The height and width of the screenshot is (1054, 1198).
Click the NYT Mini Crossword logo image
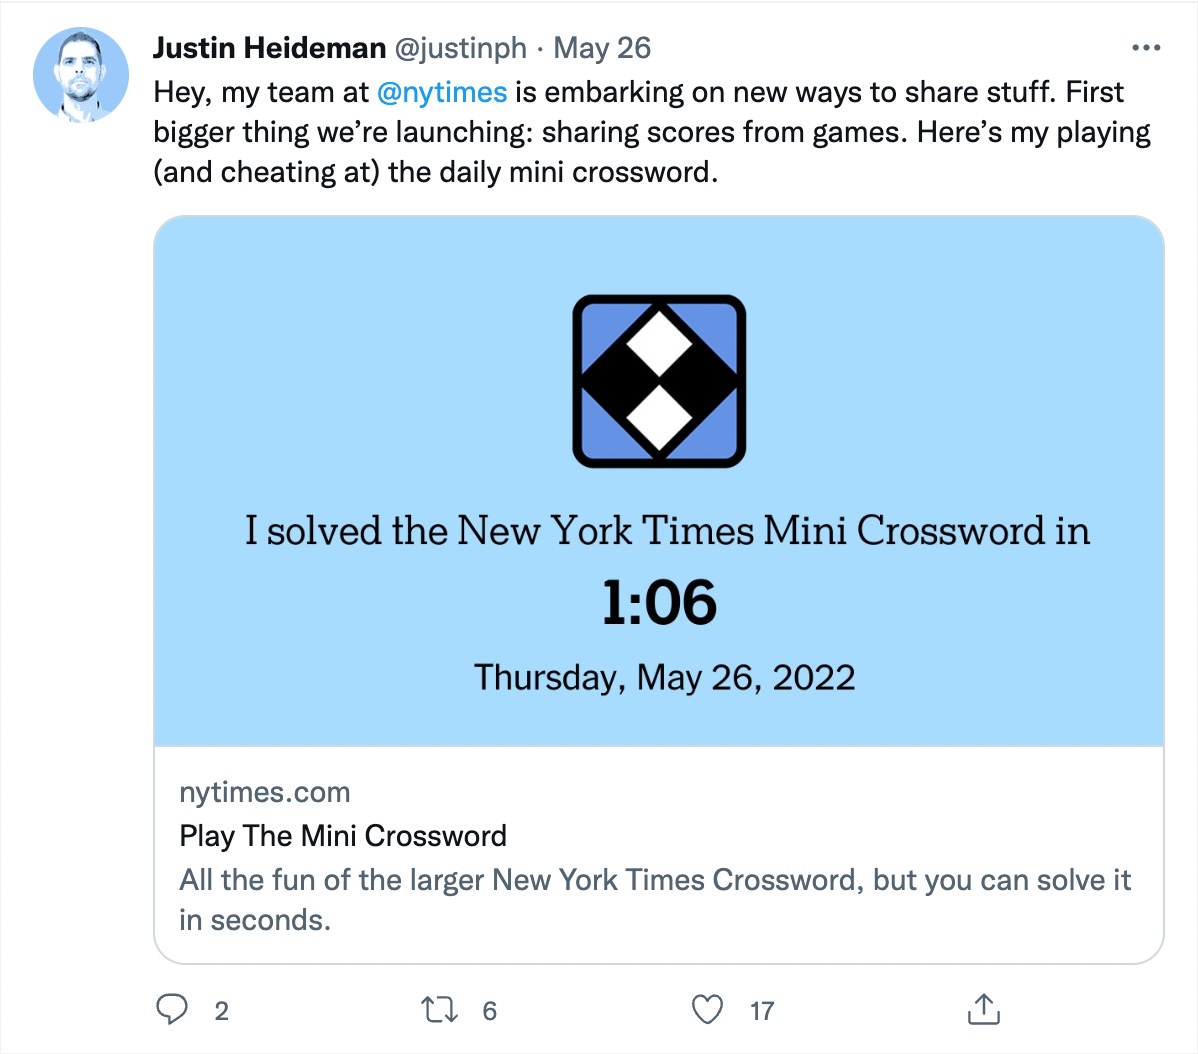(658, 381)
